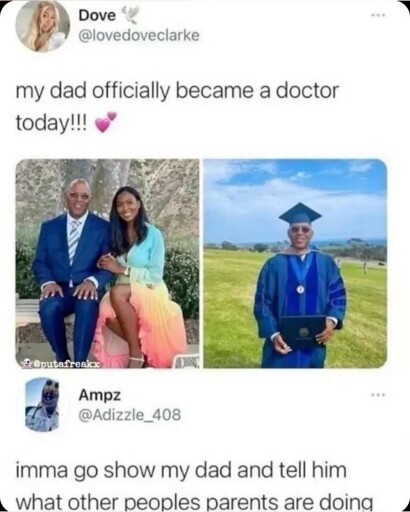Open more options menu on Dove's tweet
Screen dimensions: 410x512
(x=379, y=15)
